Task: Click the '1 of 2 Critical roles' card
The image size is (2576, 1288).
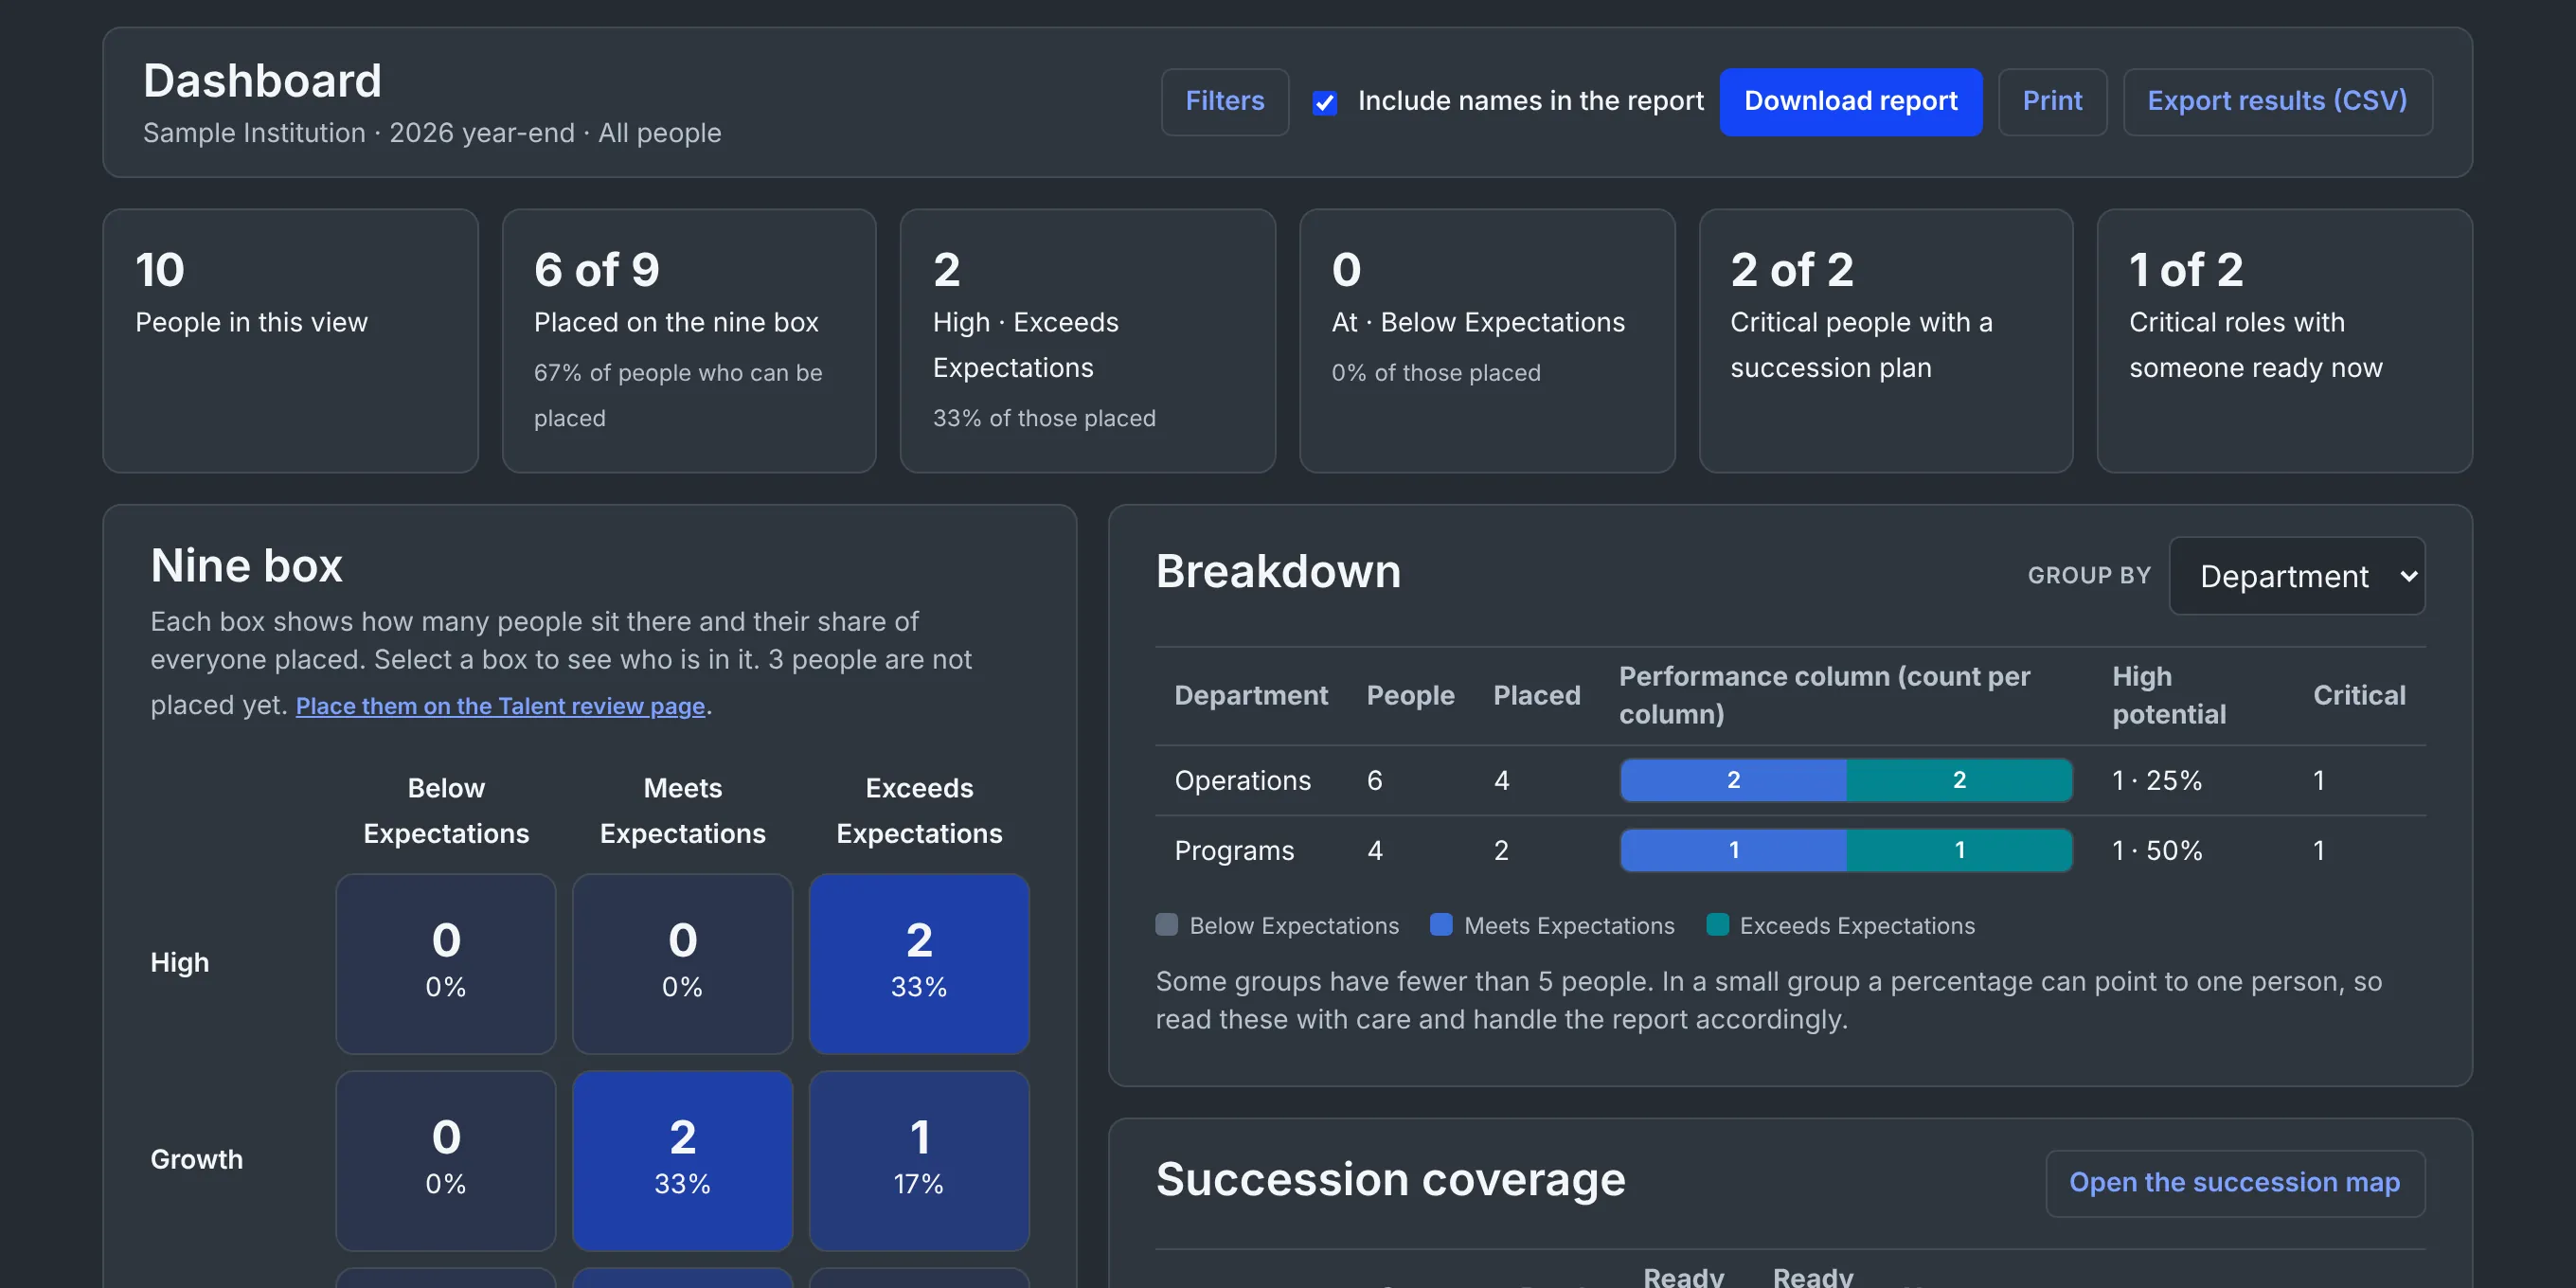Action: pos(2285,340)
